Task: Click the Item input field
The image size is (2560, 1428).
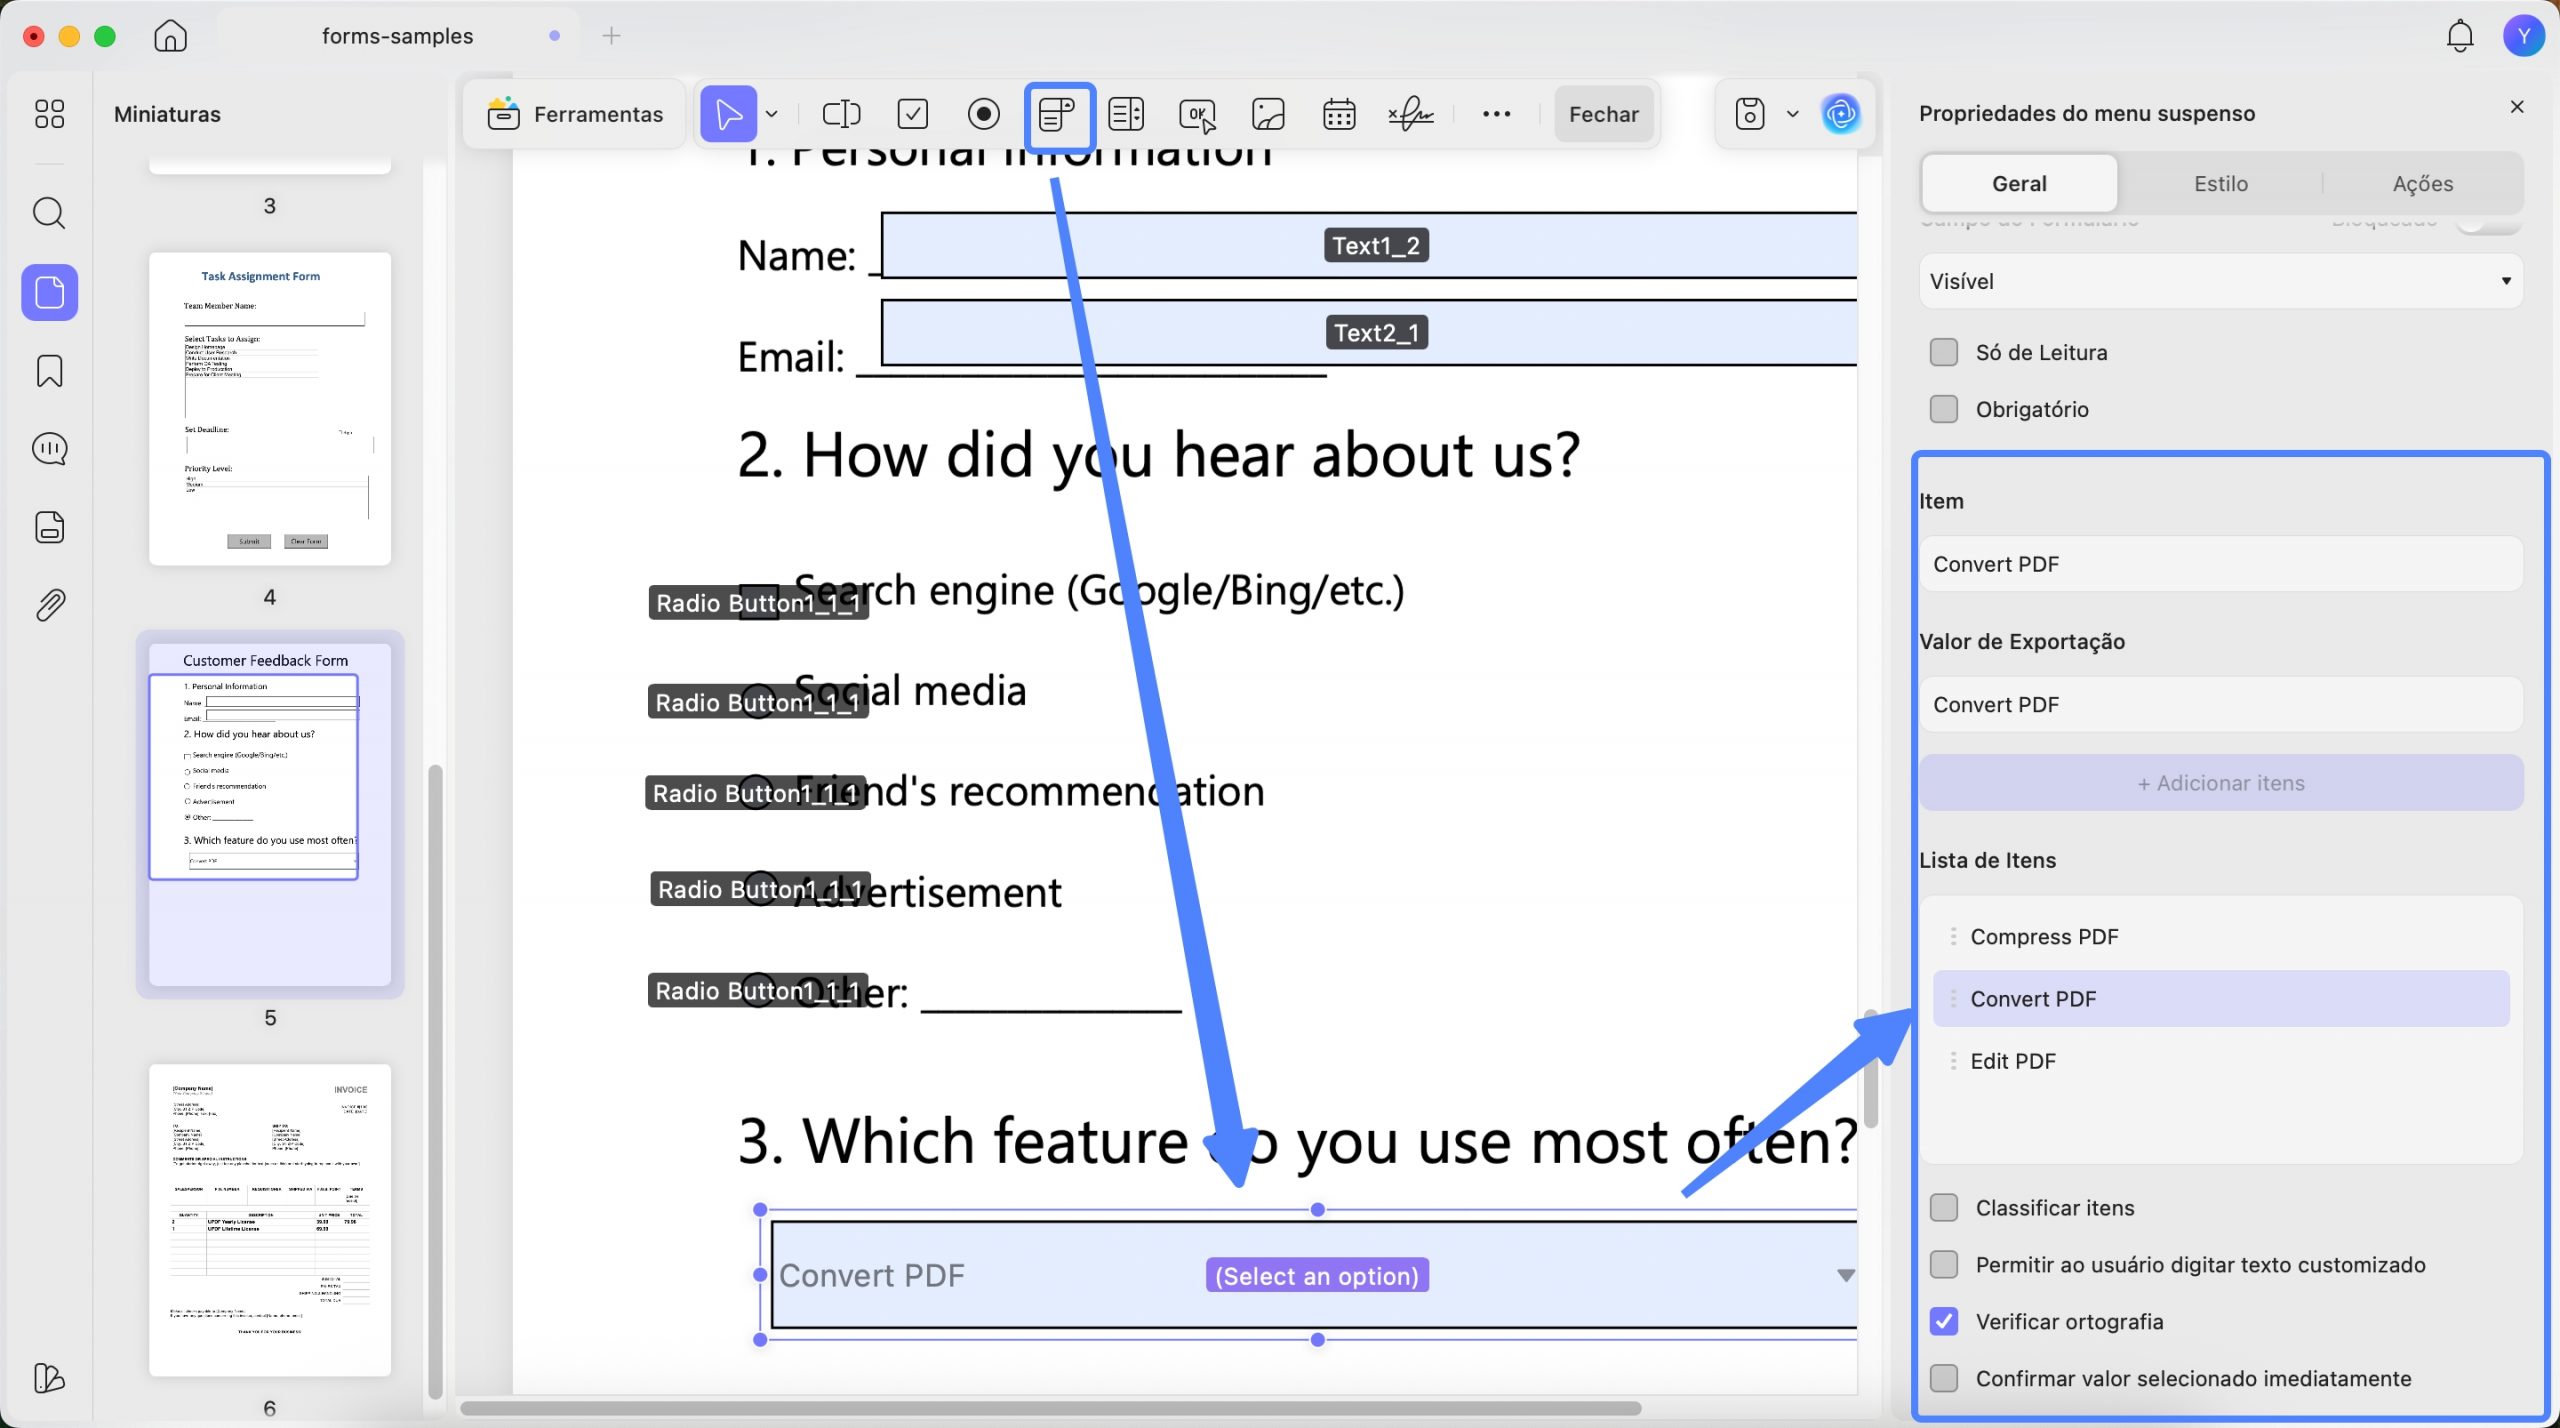Action: [2220, 564]
